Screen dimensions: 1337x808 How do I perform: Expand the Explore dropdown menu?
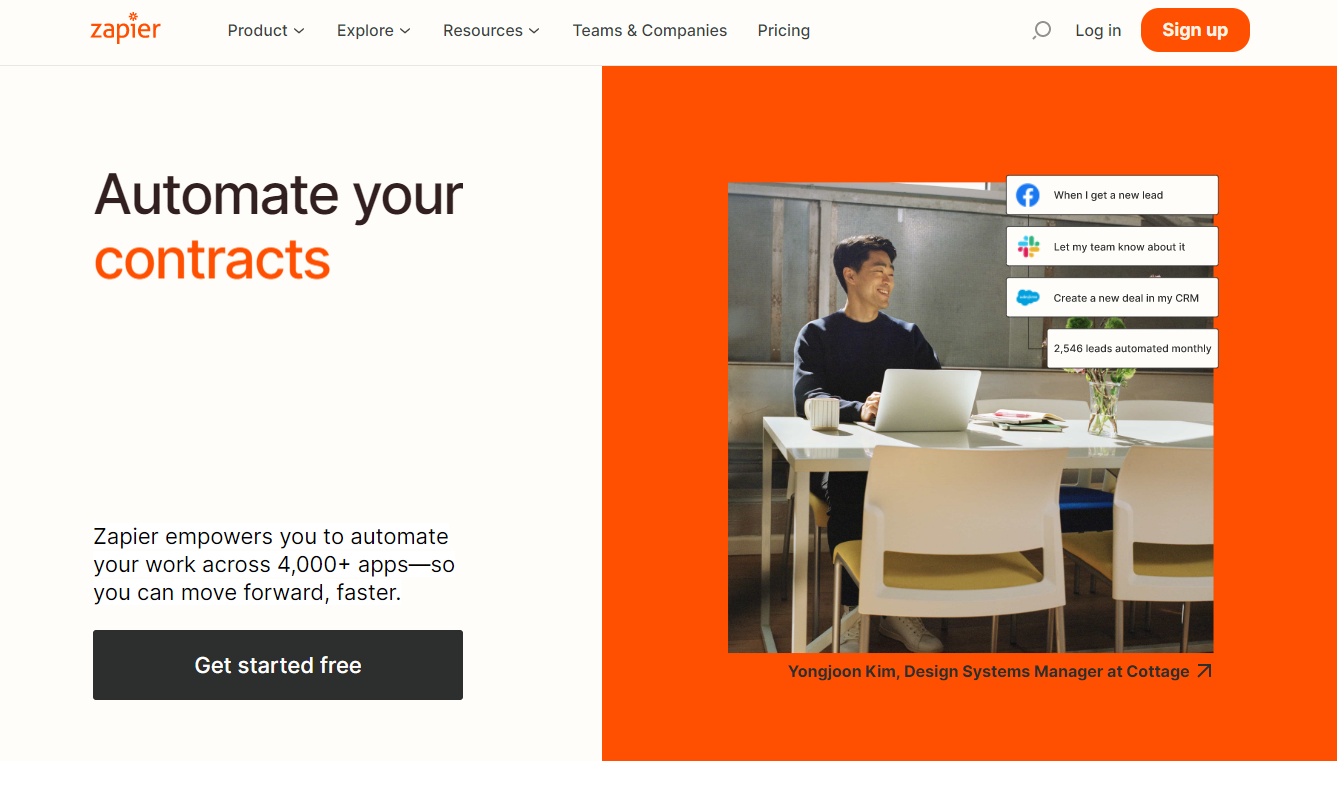tap(374, 31)
